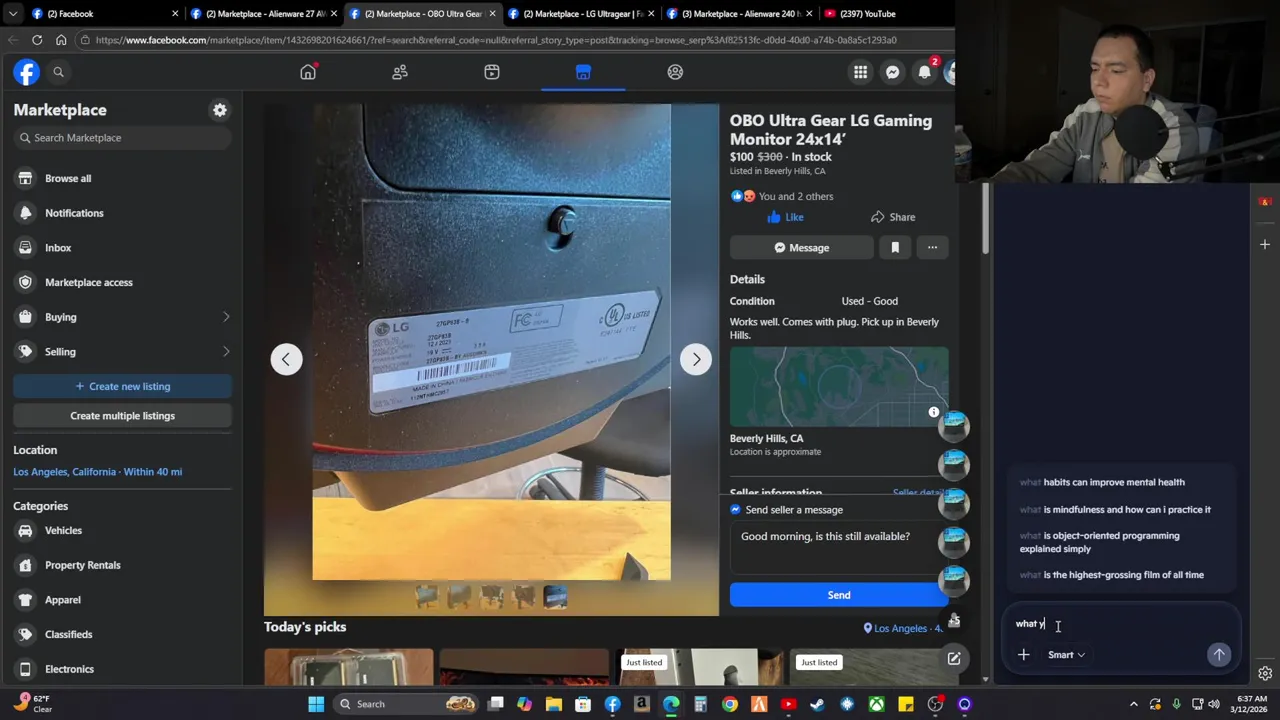Image resolution: width=1280 pixels, height=720 pixels.
Task: Open the Facebook menu grid icon
Action: (860, 72)
